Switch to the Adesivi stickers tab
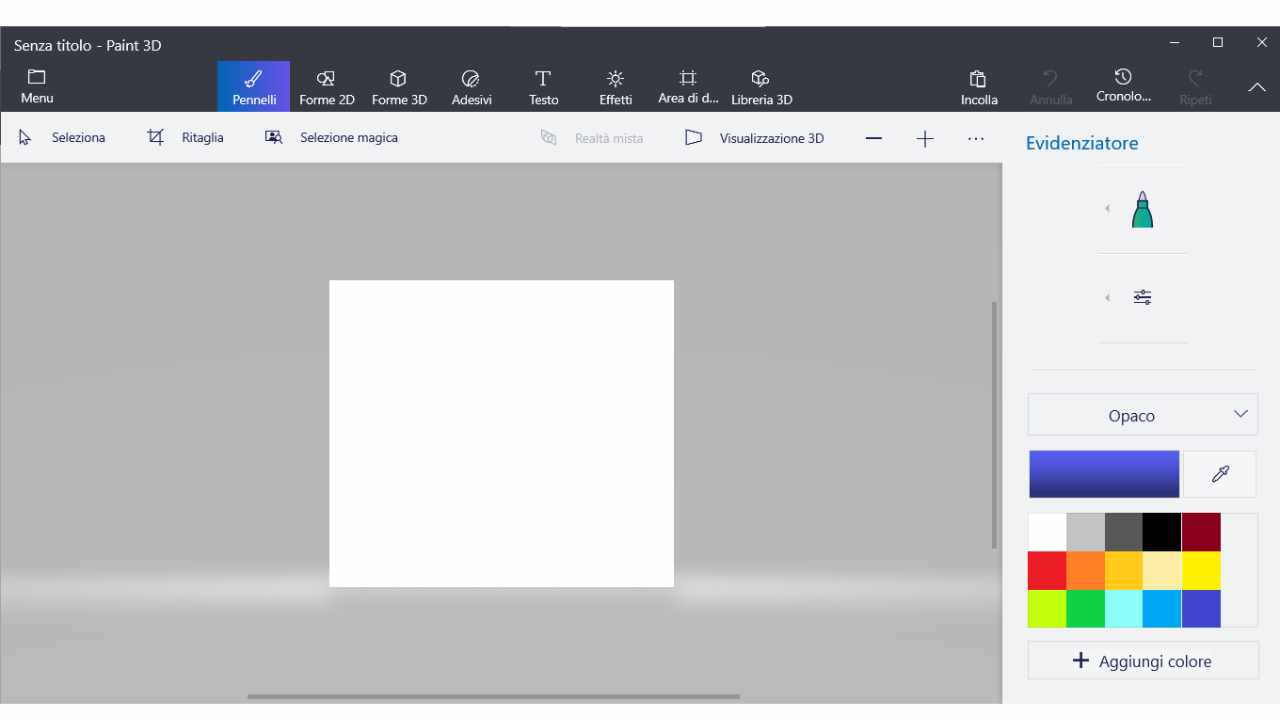 [471, 87]
